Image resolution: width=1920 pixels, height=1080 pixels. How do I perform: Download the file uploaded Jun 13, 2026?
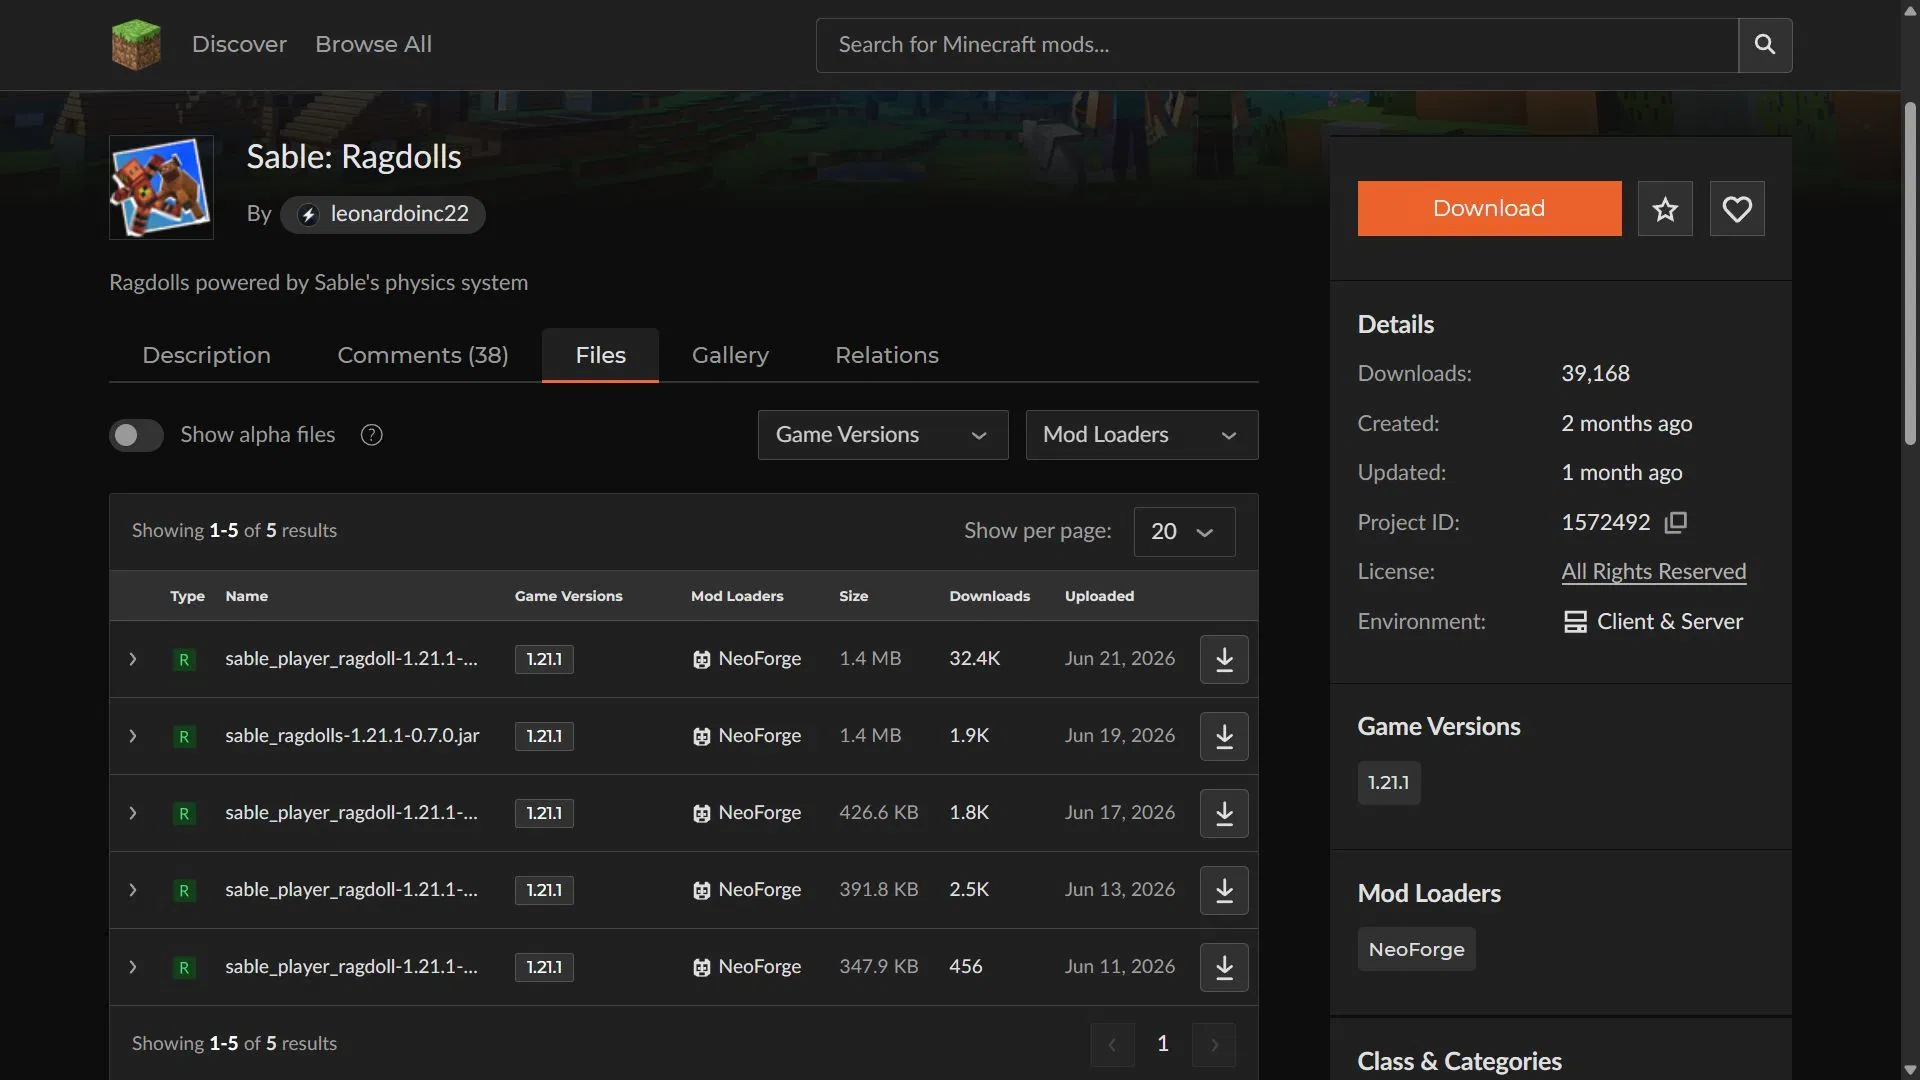pos(1224,890)
